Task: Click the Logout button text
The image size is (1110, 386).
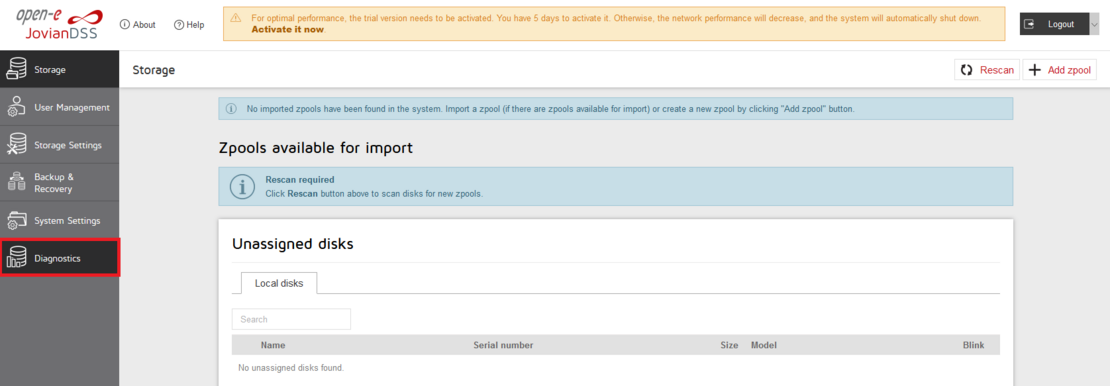Action: tap(1061, 24)
